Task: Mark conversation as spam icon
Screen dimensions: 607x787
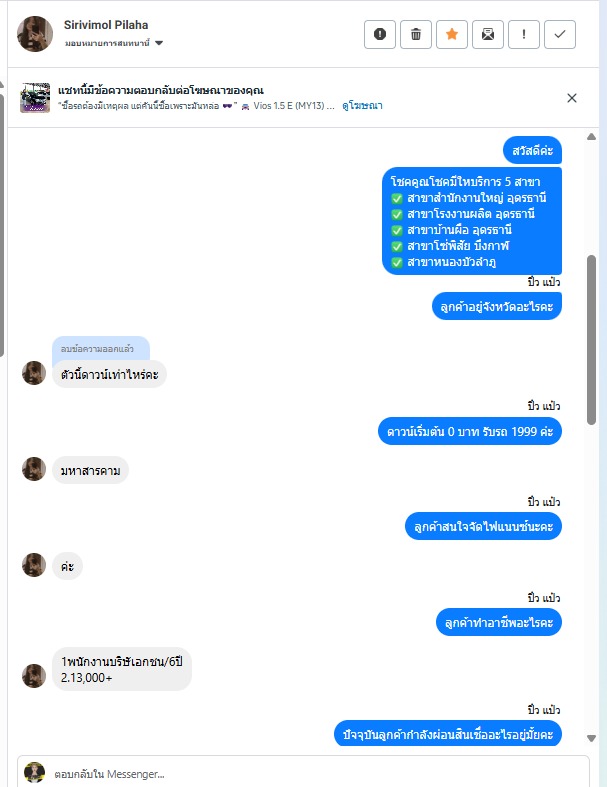Action: pyautogui.click(x=380, y=34)
